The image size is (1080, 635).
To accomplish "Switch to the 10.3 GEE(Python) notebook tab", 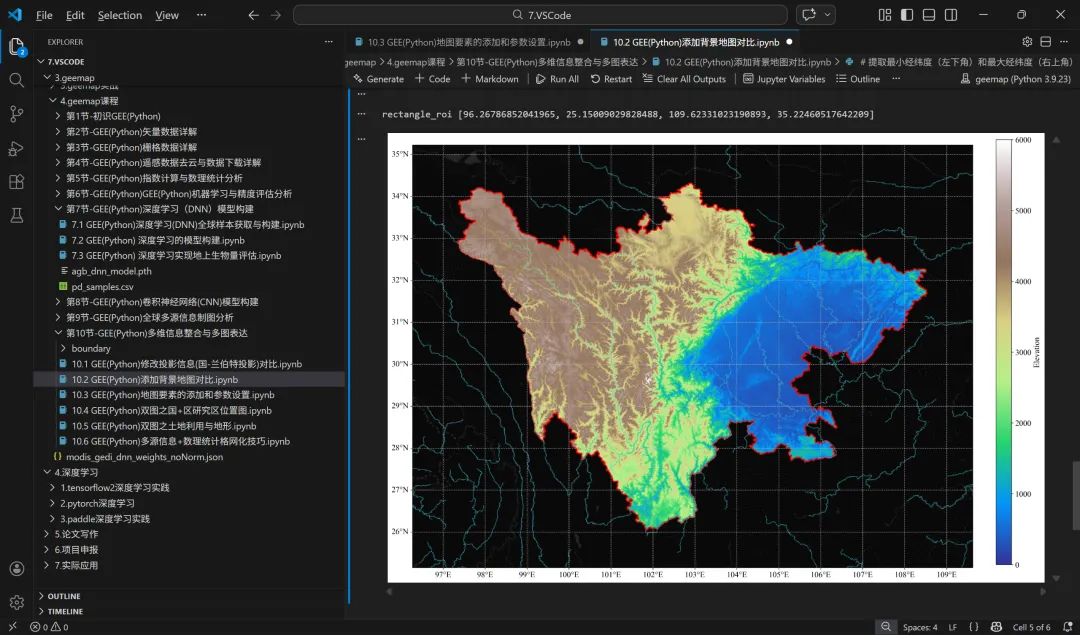I will (x=469, y=42).
